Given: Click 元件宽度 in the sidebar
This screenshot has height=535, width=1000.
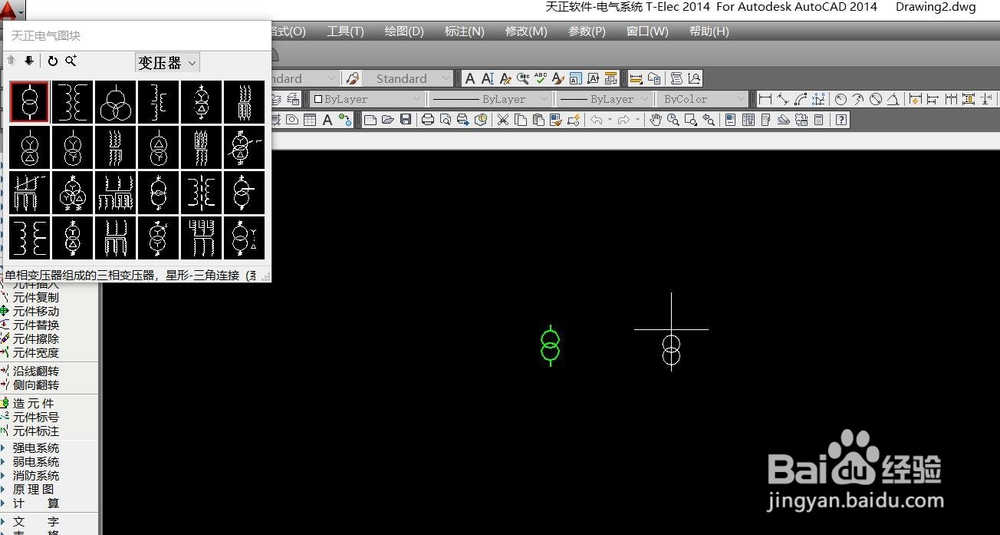Looking at the screenshot, I should [x=36, y=353].
